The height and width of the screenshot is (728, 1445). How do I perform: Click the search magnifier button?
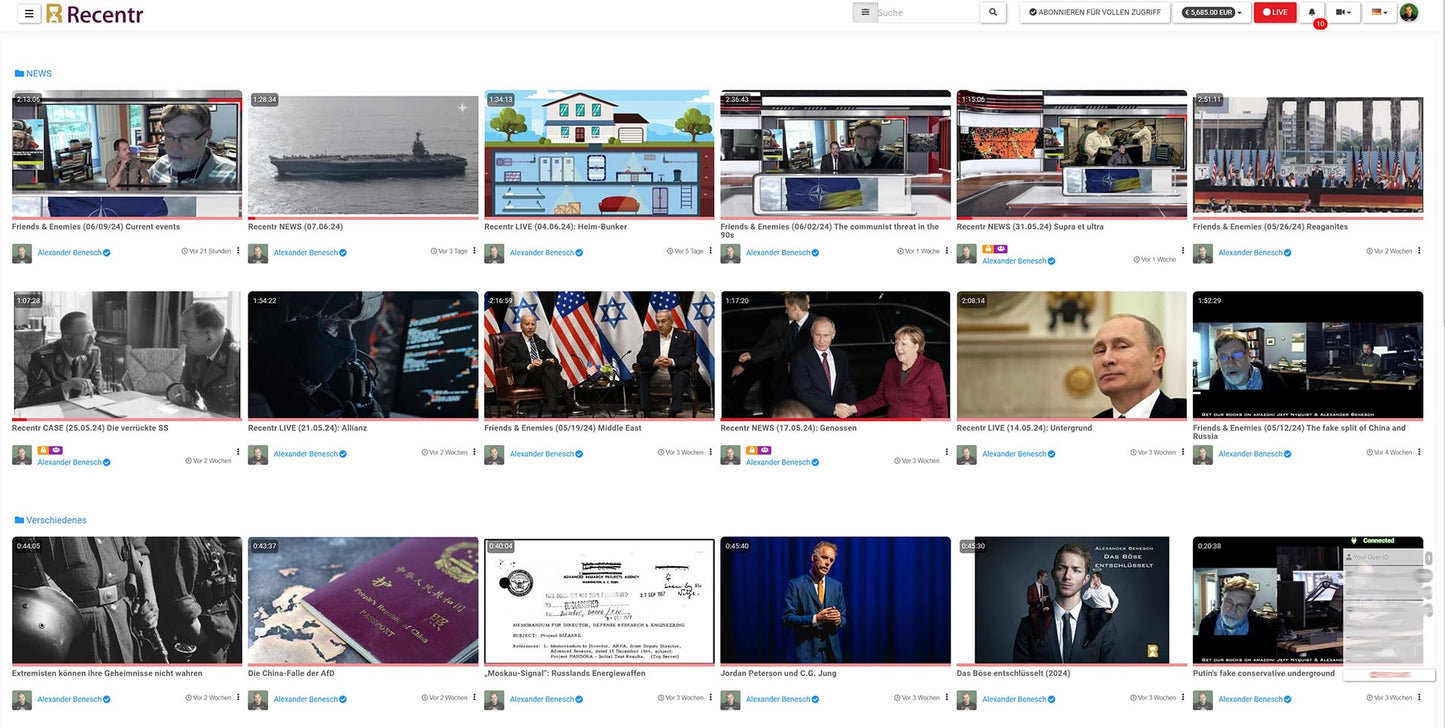point(992,13)
